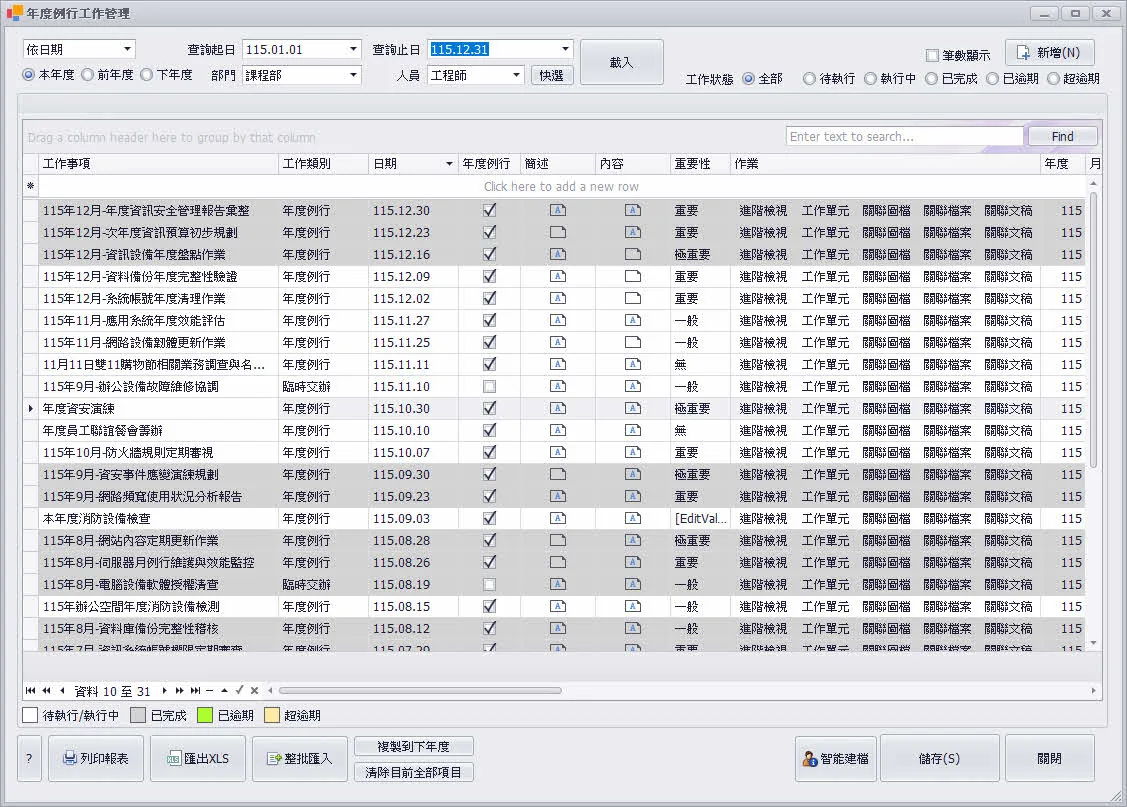Click the 'Click here to add a new row' row

coord(561,187)
